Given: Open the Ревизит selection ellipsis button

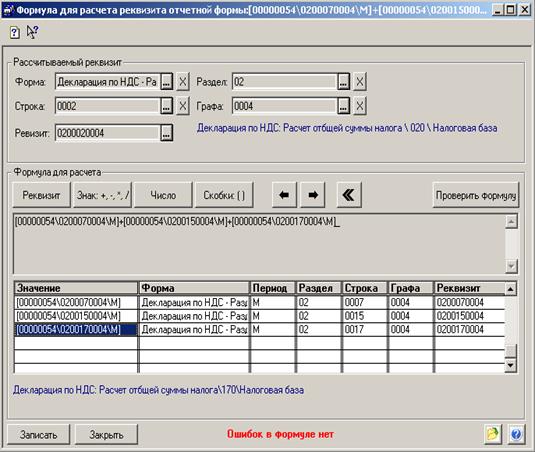Looking at the screenshot, I should click(167, 133).
